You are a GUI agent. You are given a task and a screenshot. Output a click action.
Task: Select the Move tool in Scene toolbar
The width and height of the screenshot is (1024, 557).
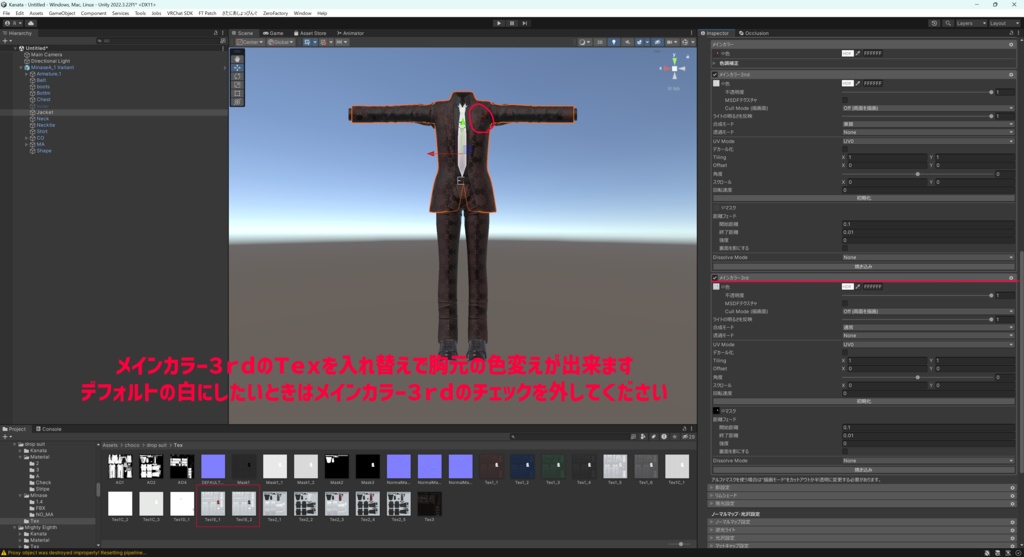(x=237, y=67)
